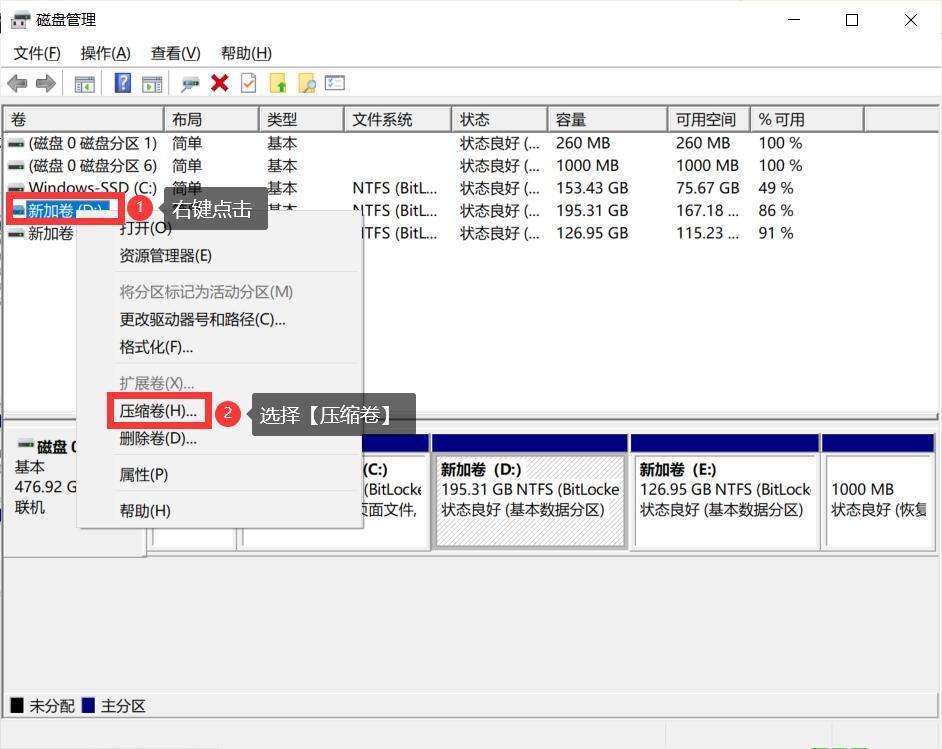This screenshot has height=749, width=942.
Task: Click the back navigation arrow
Action: coord(16,83)
